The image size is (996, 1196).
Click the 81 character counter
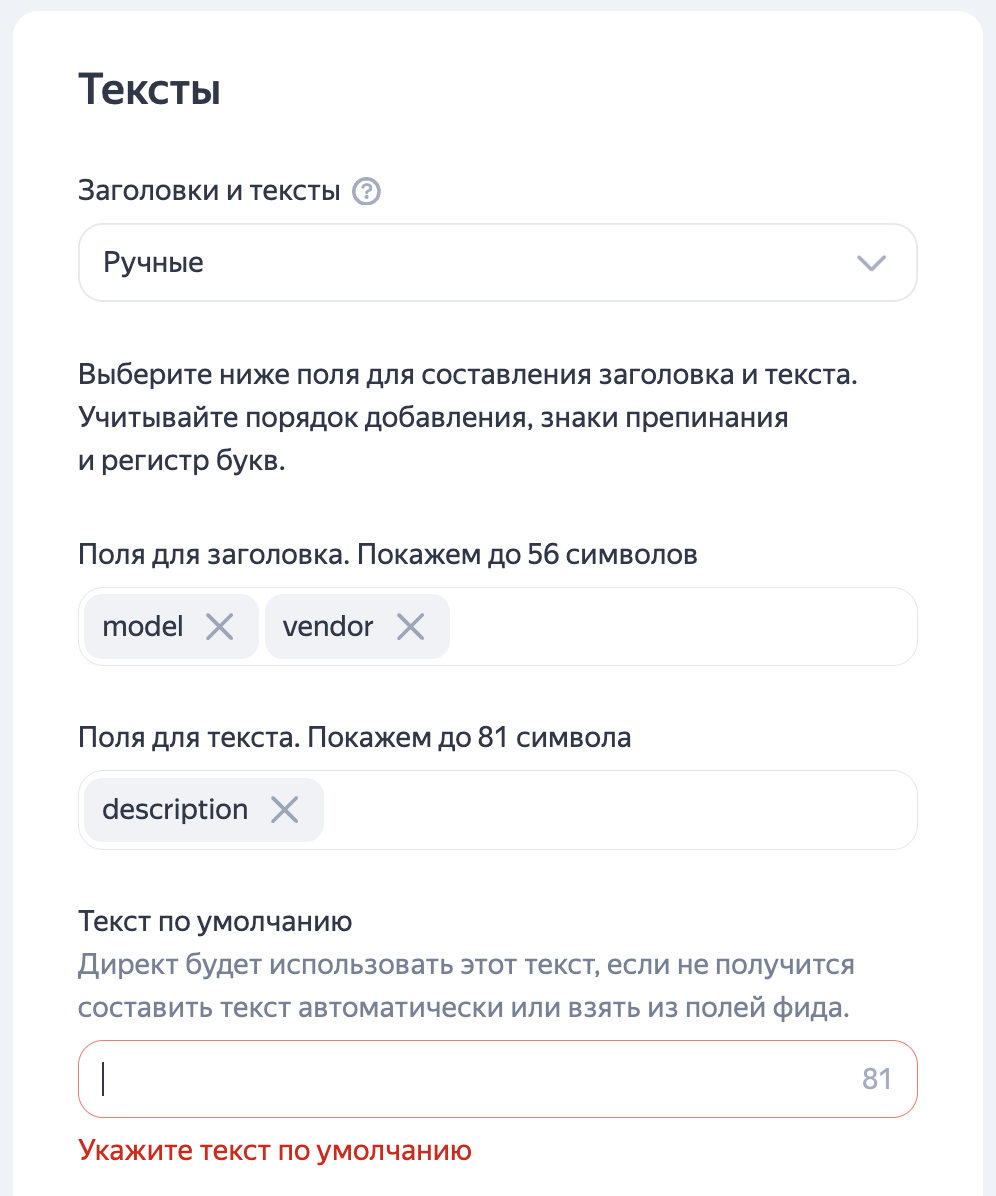tap(877, 1079)
